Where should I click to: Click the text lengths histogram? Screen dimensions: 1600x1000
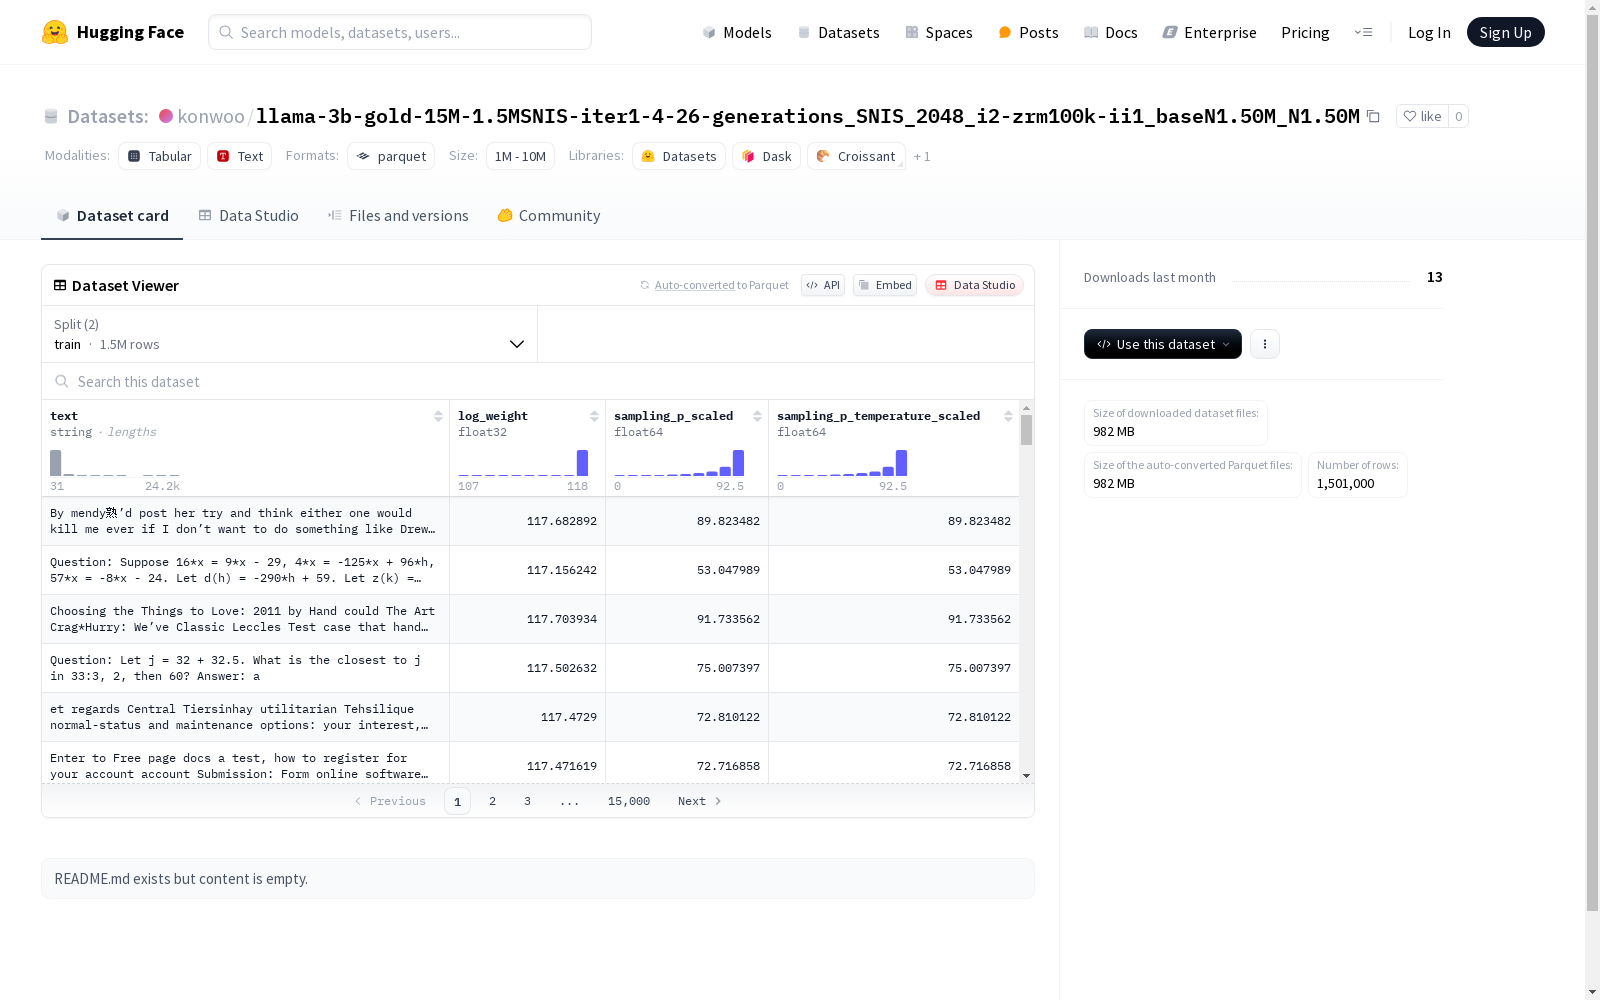(115, 463)
